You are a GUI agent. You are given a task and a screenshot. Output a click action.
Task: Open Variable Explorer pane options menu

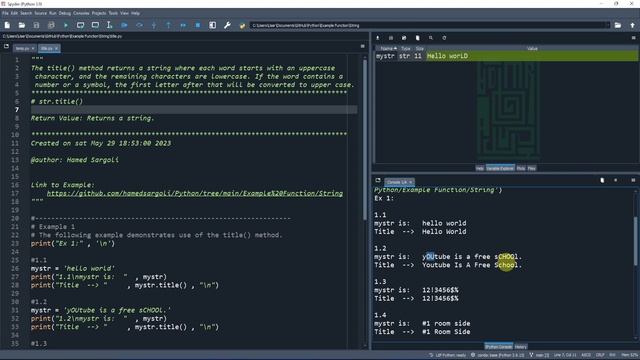click(x=633, y=38)
